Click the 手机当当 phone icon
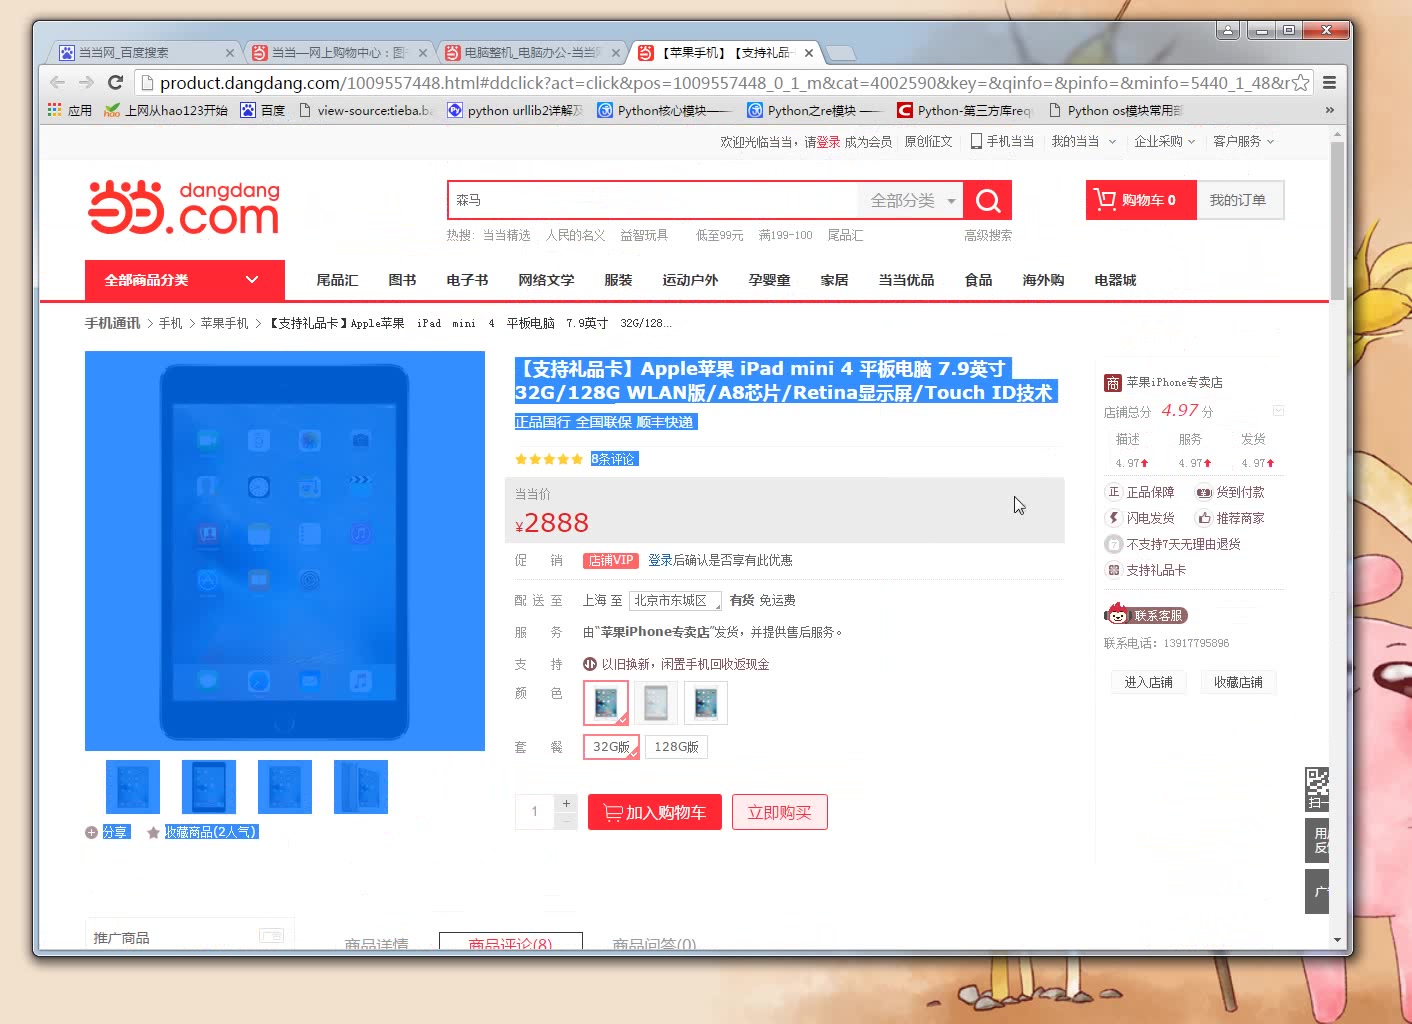 pos(976,141)
